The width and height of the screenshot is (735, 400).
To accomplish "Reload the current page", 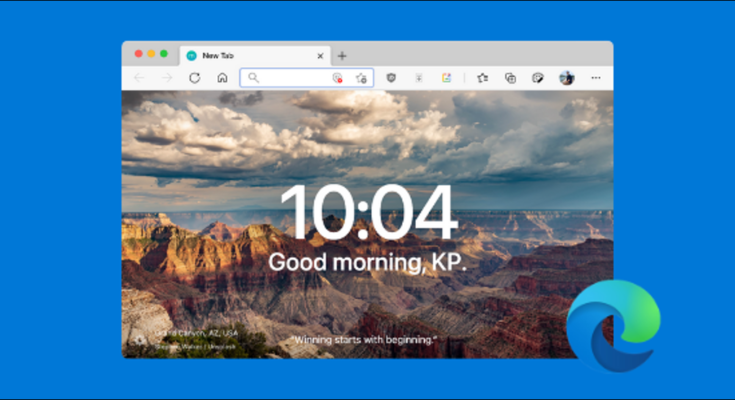I will (x=194, y=77).
